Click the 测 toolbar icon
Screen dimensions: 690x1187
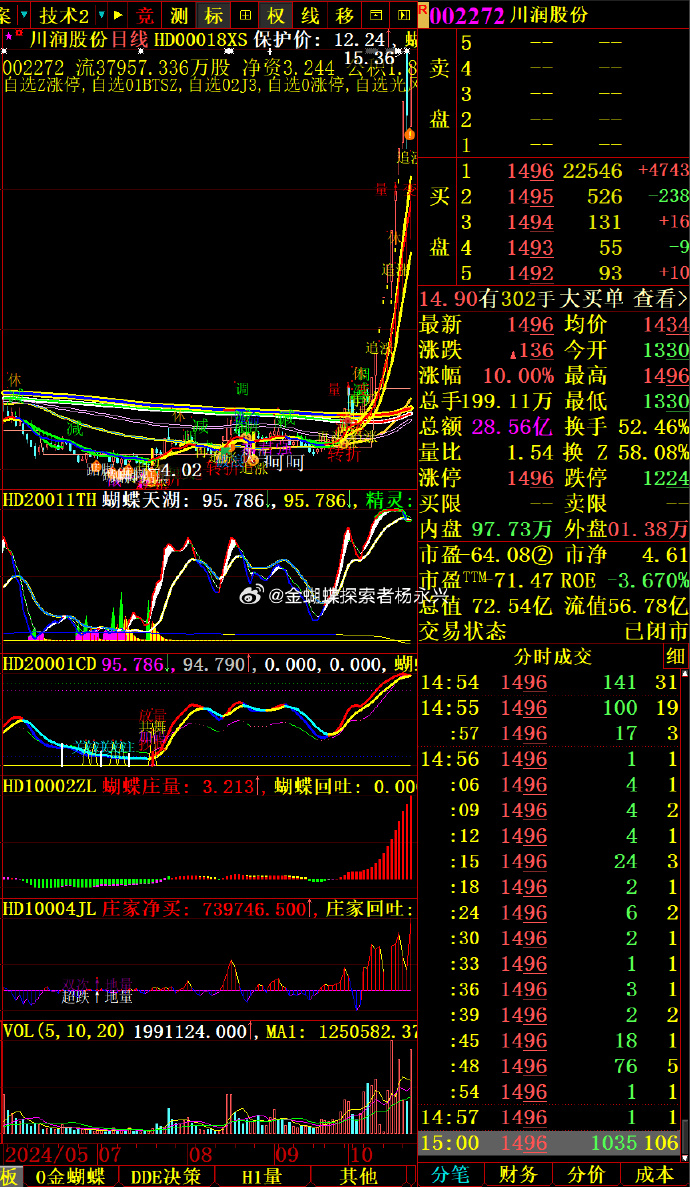179,15
